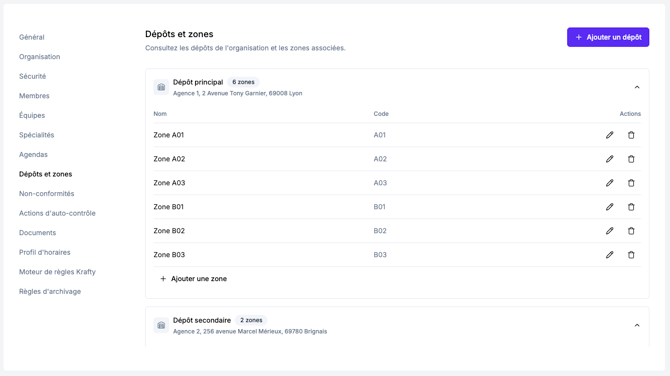Delete Zone A02 with the trash icon
Viewport: 670px width, 376px height.
click(x=631, y=159)
